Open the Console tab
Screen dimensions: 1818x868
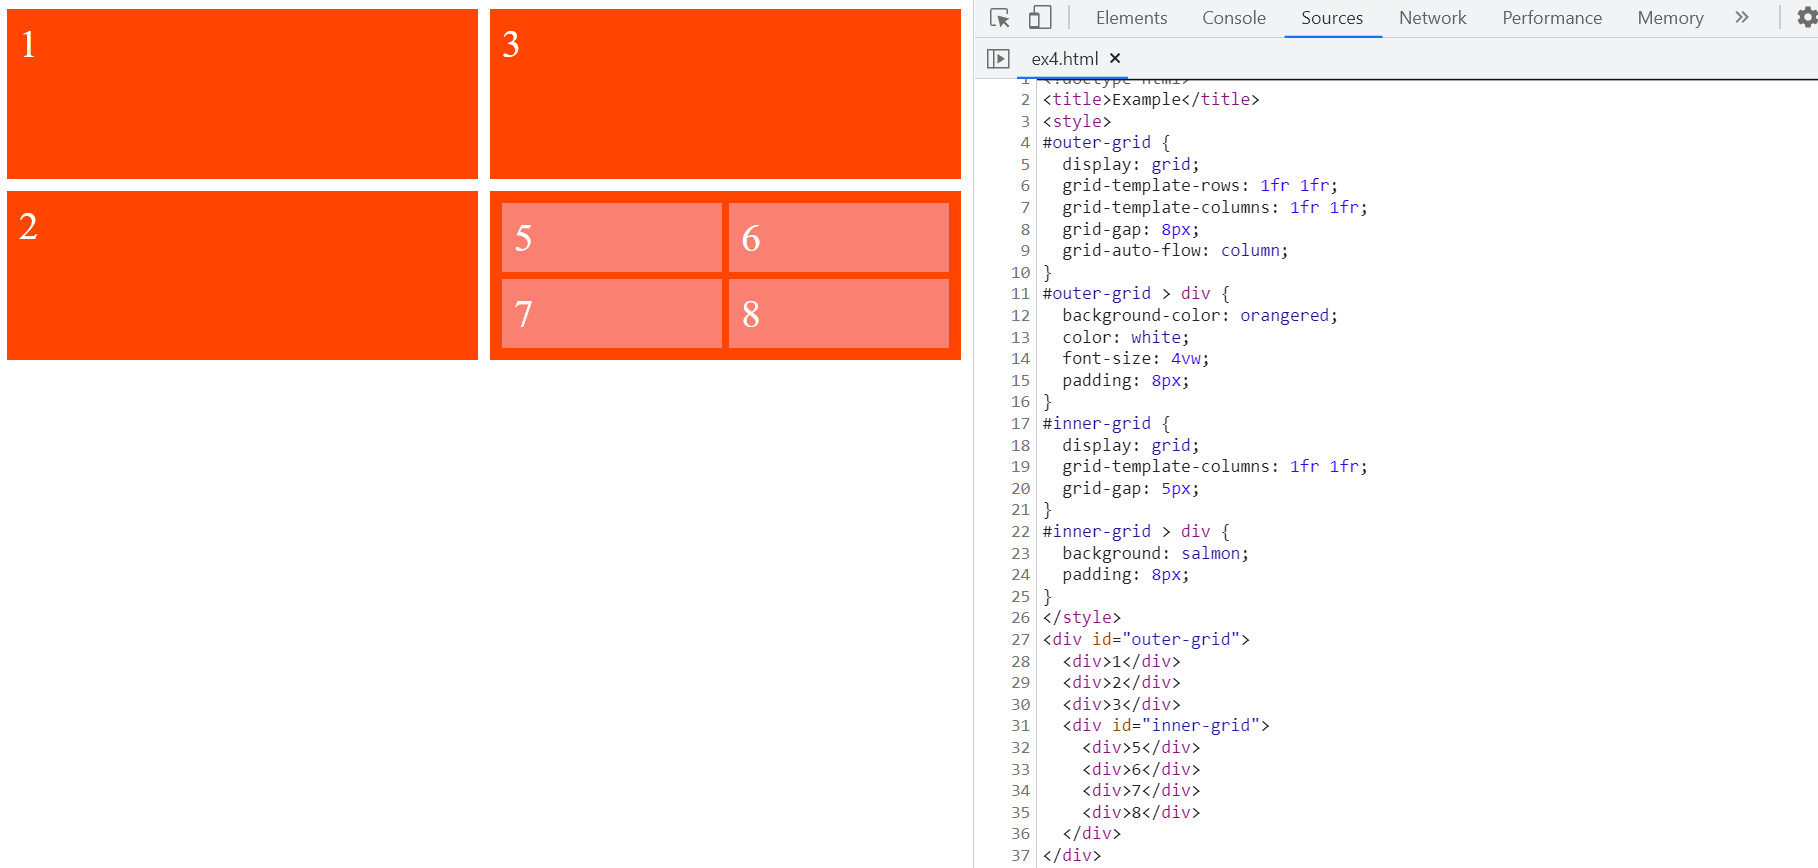[x=1233, y=18]
